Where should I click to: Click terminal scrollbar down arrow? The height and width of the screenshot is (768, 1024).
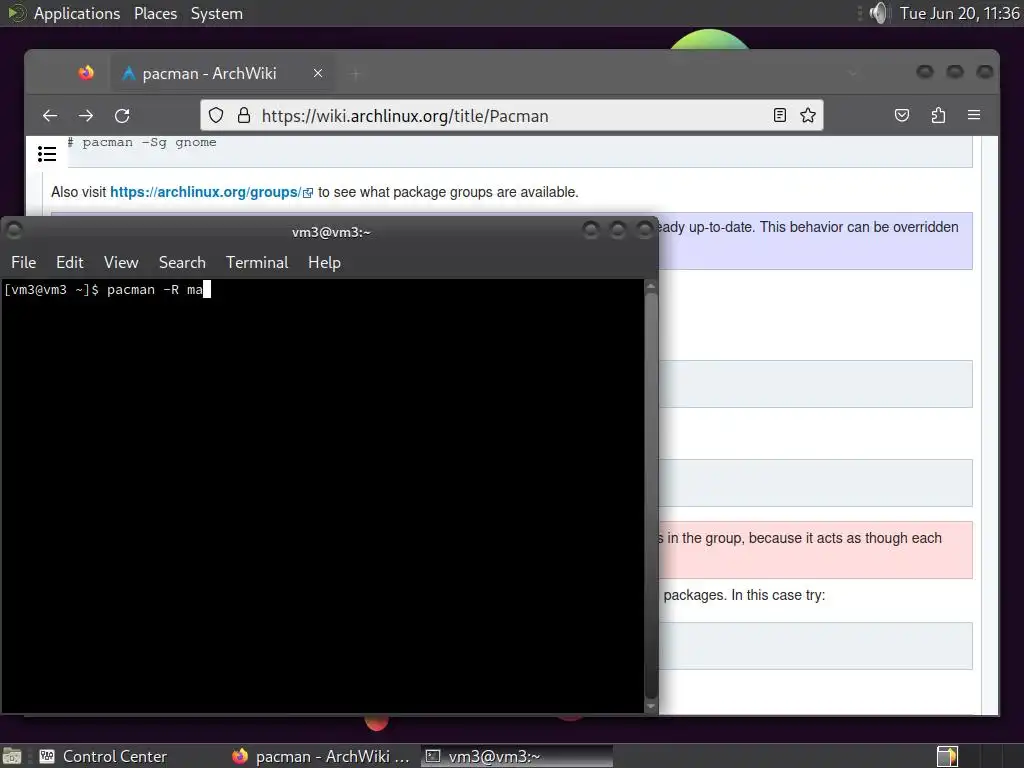pyautogui.click(x=650, y=706)
